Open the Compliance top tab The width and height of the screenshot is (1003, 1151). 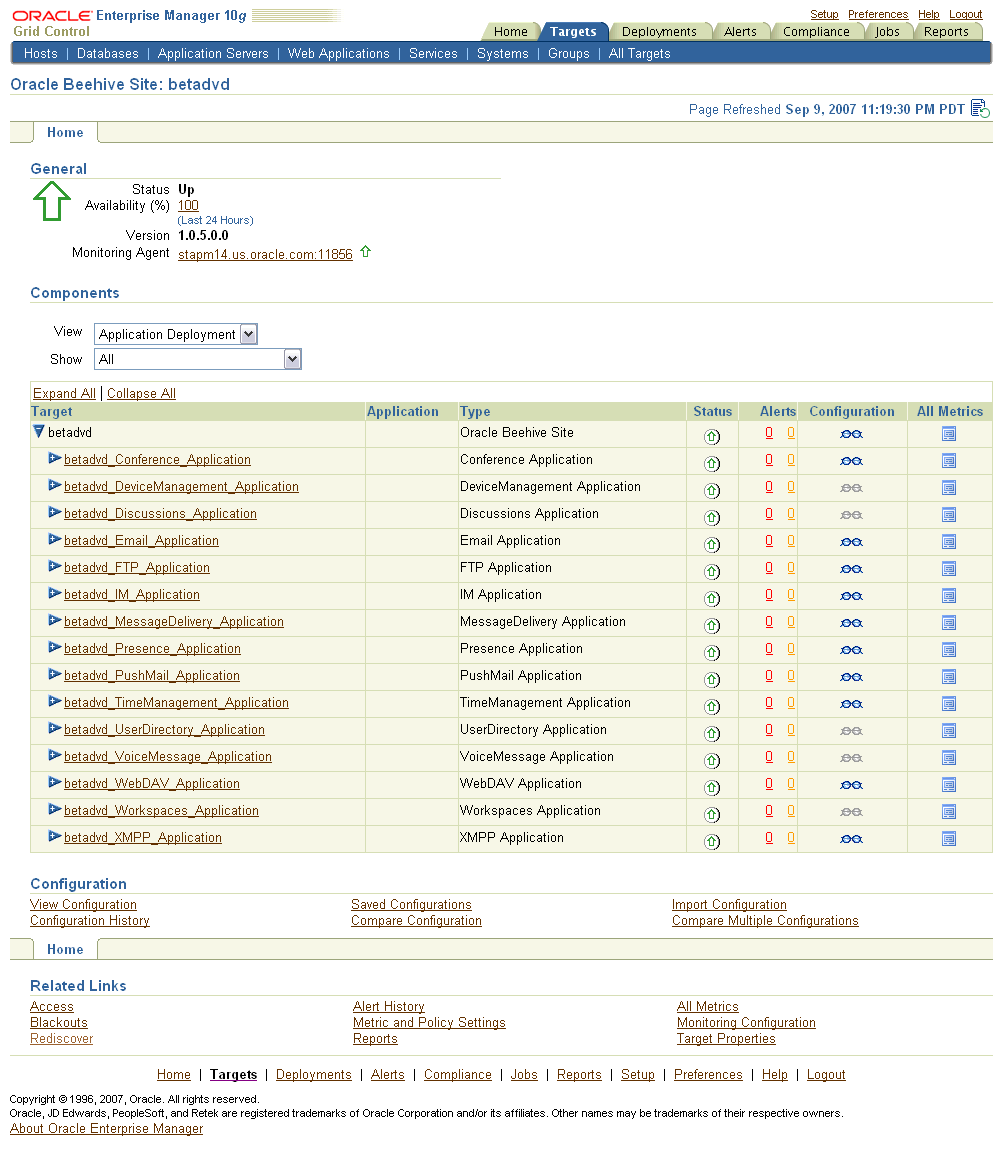coord(816,32)
